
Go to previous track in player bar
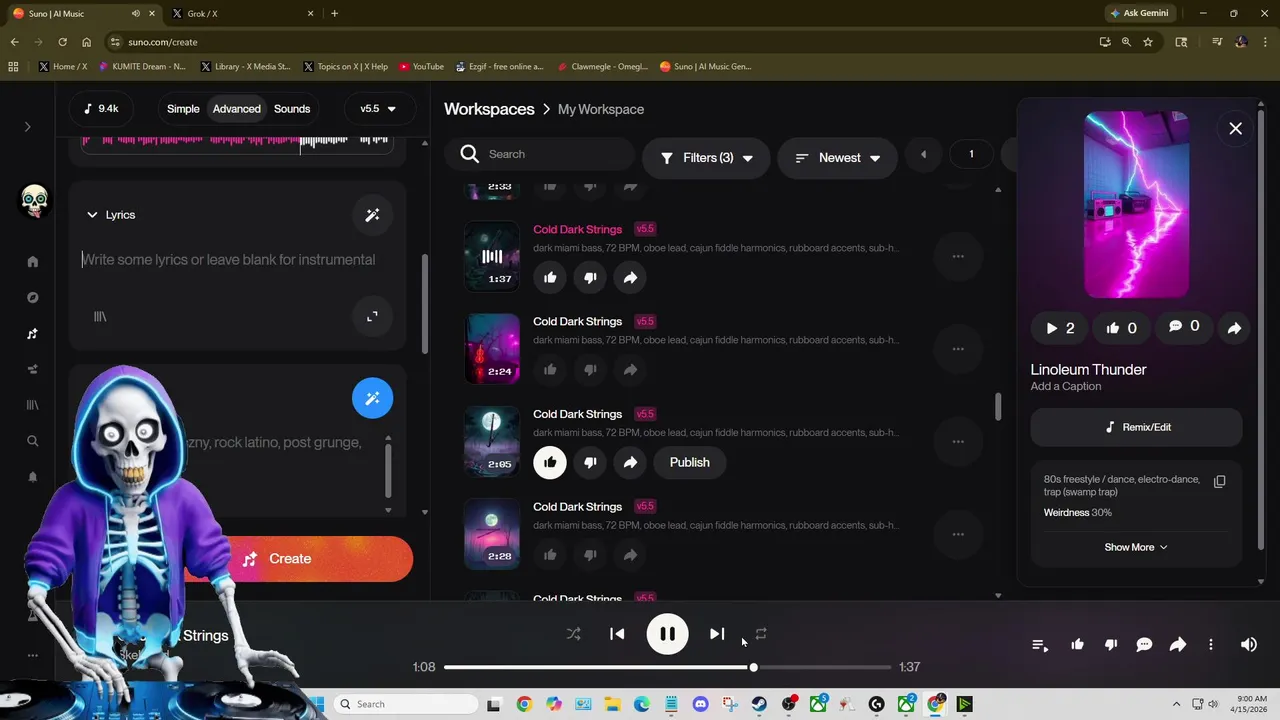617,634
